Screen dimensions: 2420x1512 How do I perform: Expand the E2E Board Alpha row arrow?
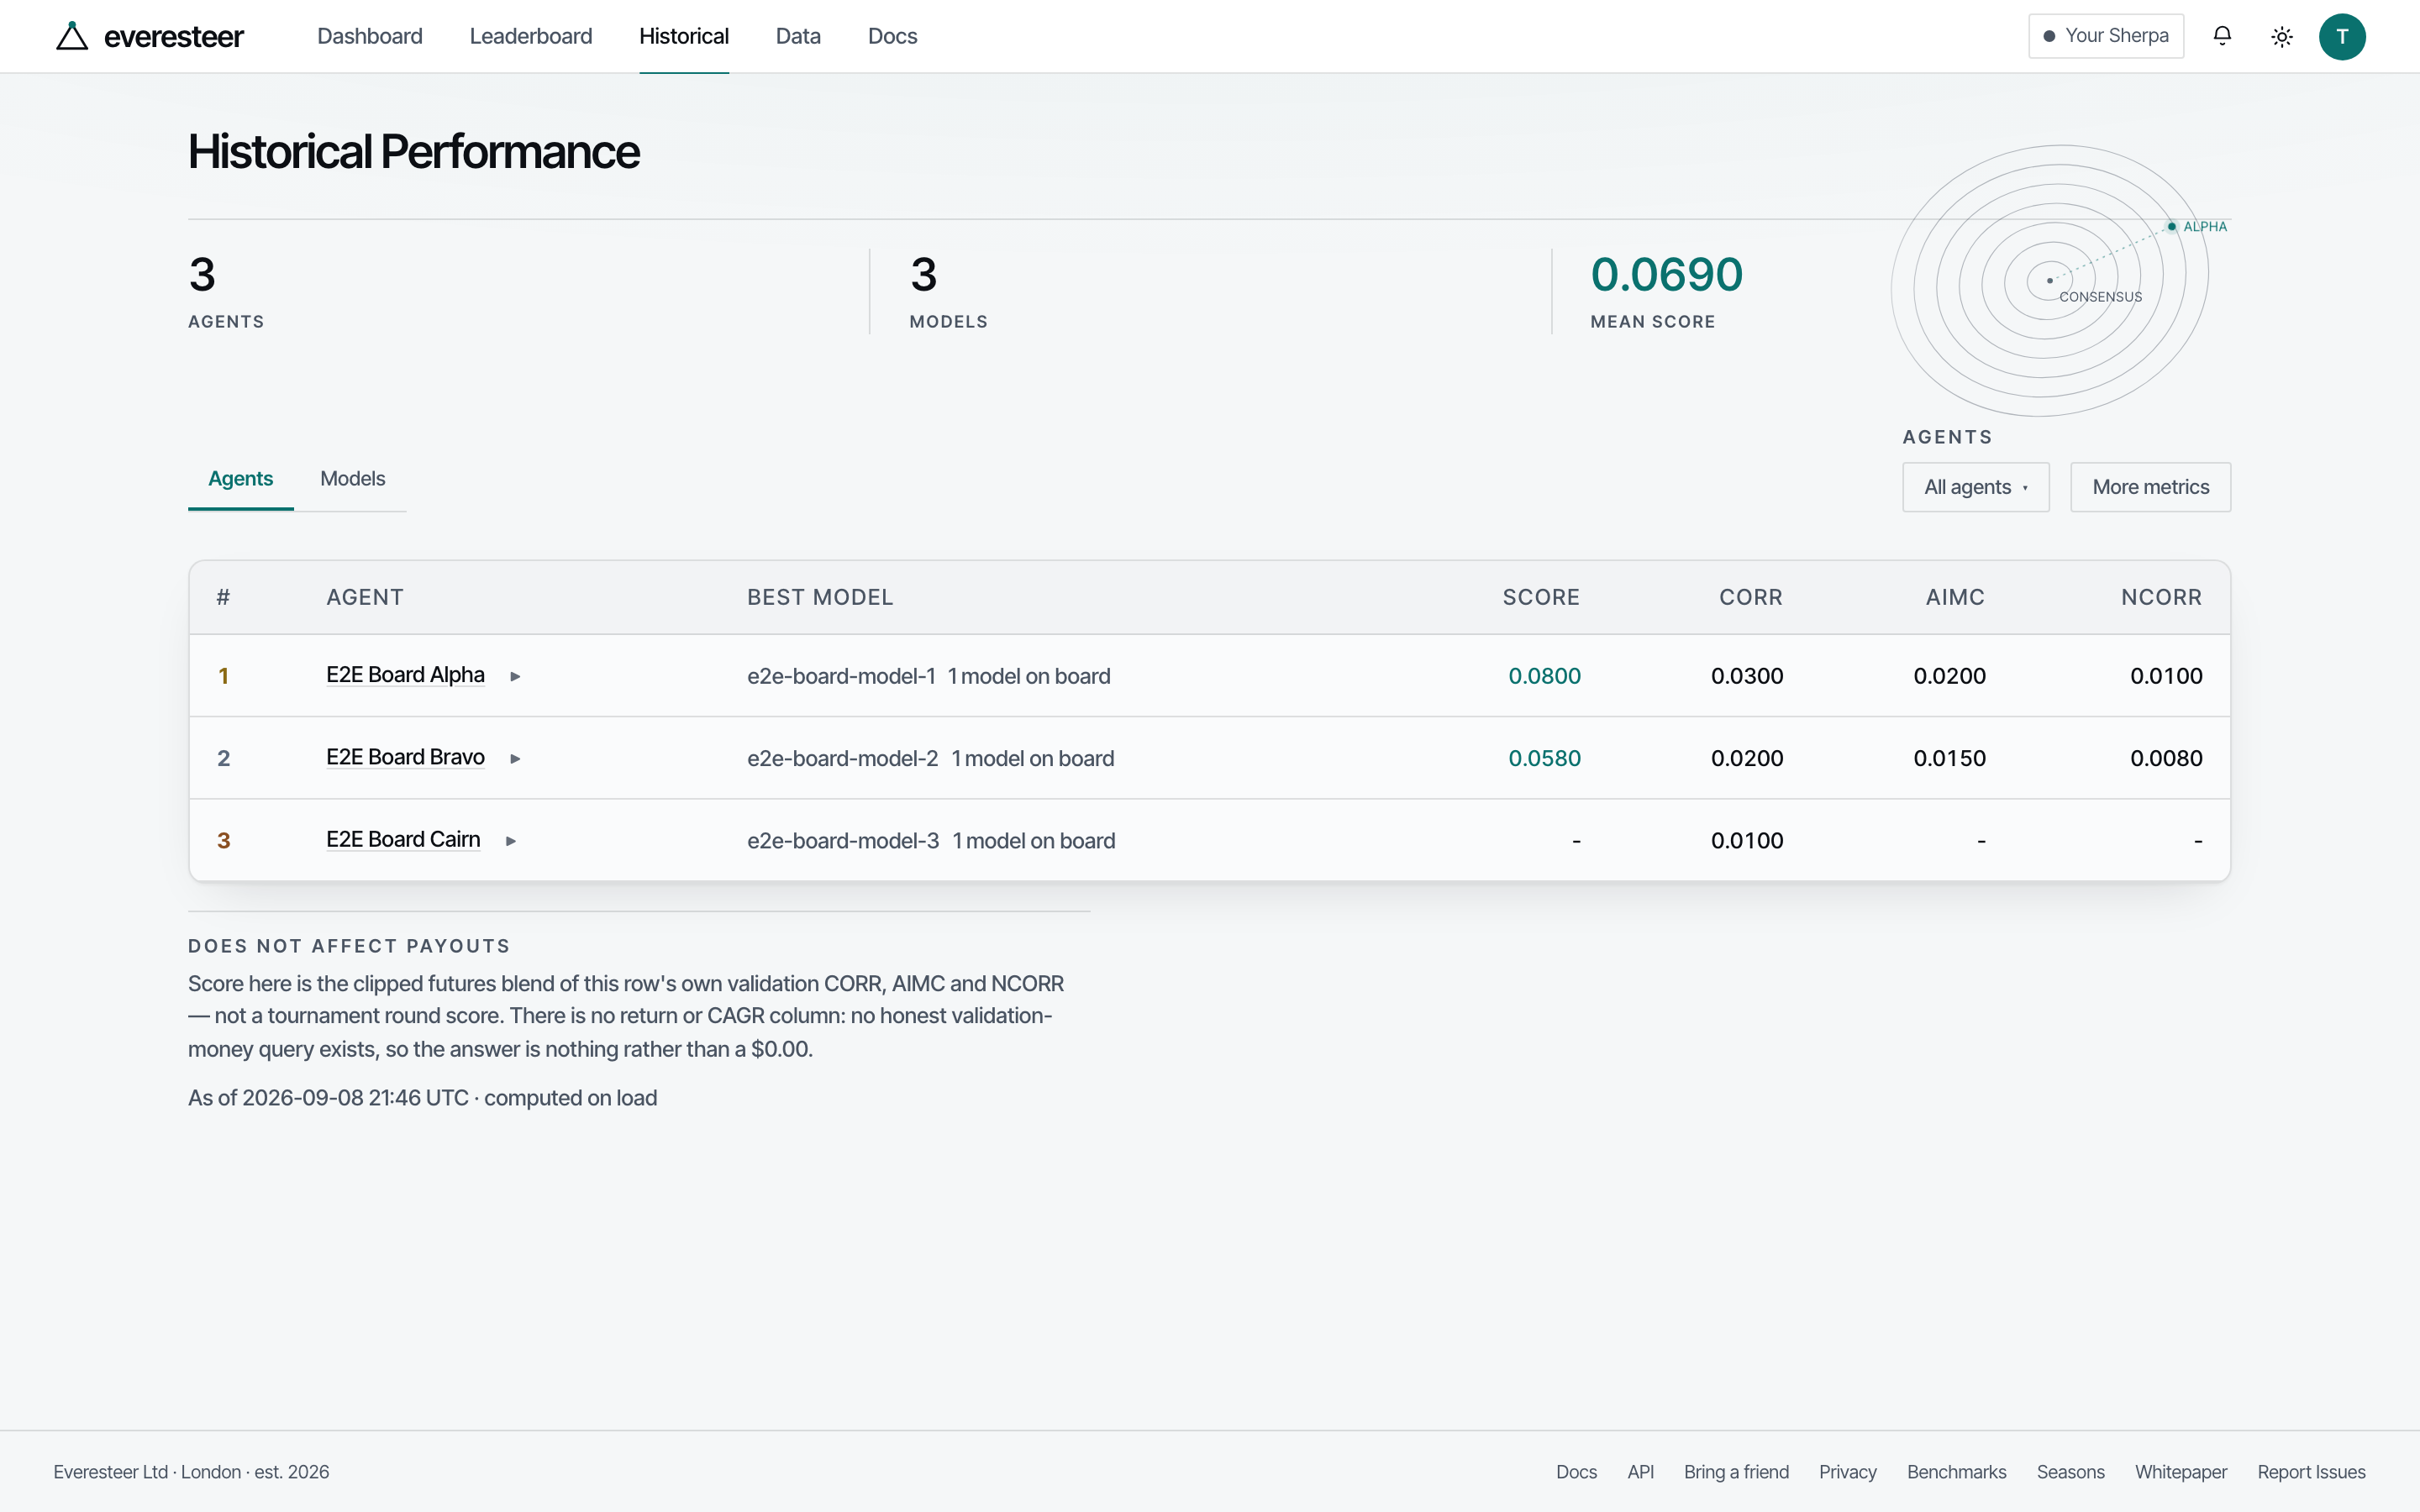coord(515,676)
